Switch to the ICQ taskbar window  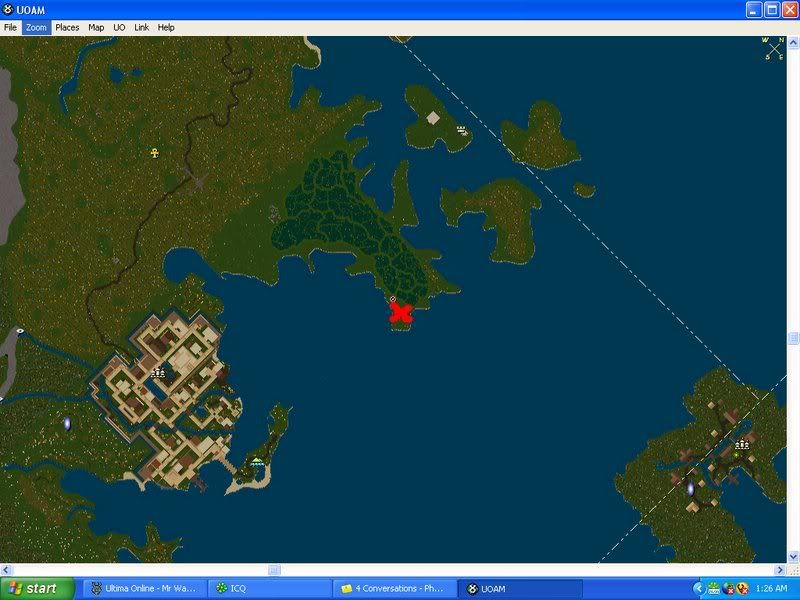point(270,589)
